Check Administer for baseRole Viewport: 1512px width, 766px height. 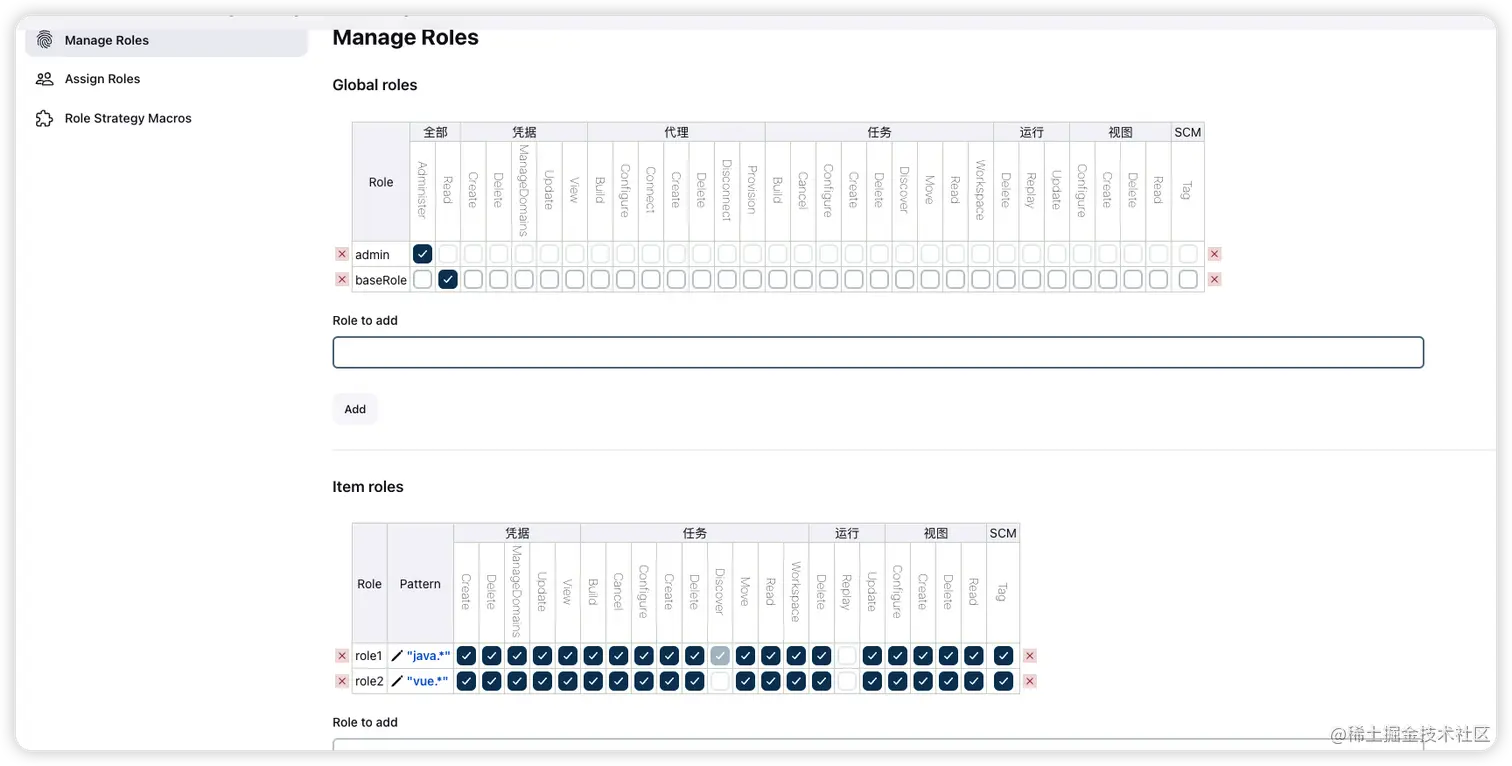(422, 280)
